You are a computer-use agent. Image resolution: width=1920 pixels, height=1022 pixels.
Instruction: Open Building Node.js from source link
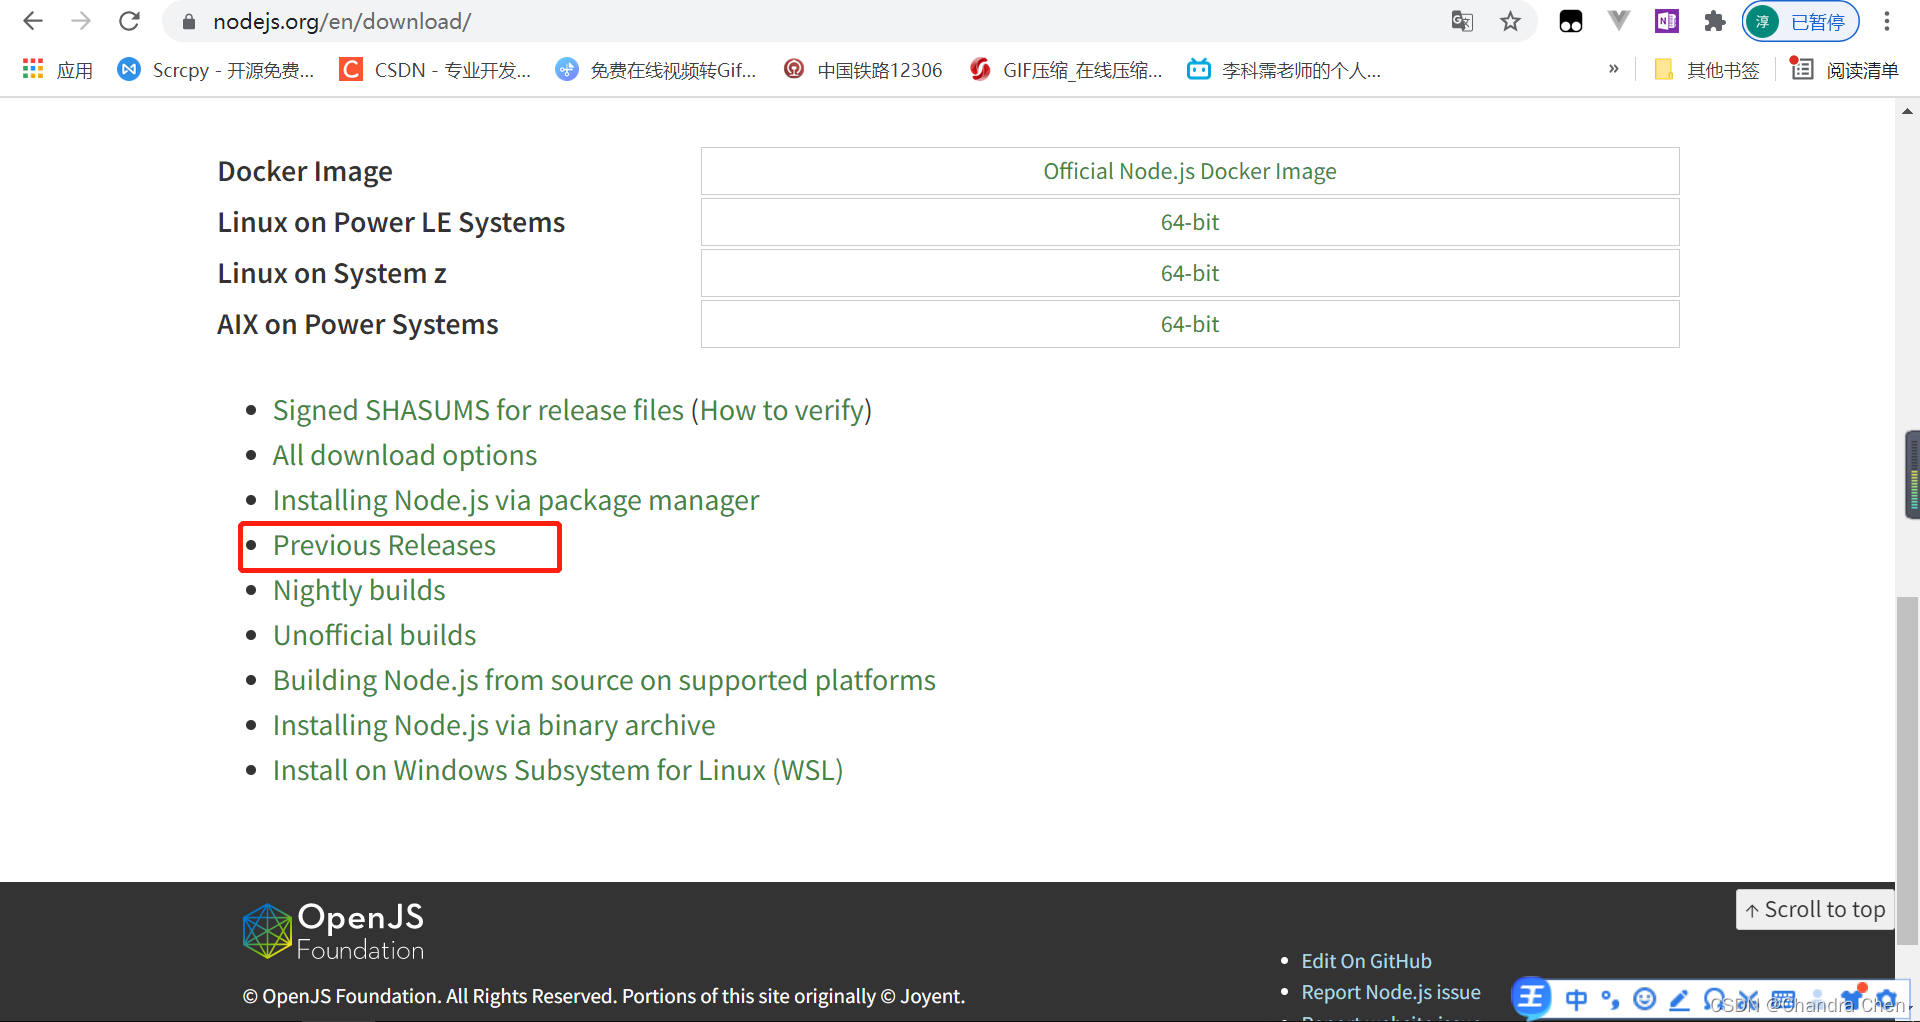pyautogui.click(x=604, y=680)
